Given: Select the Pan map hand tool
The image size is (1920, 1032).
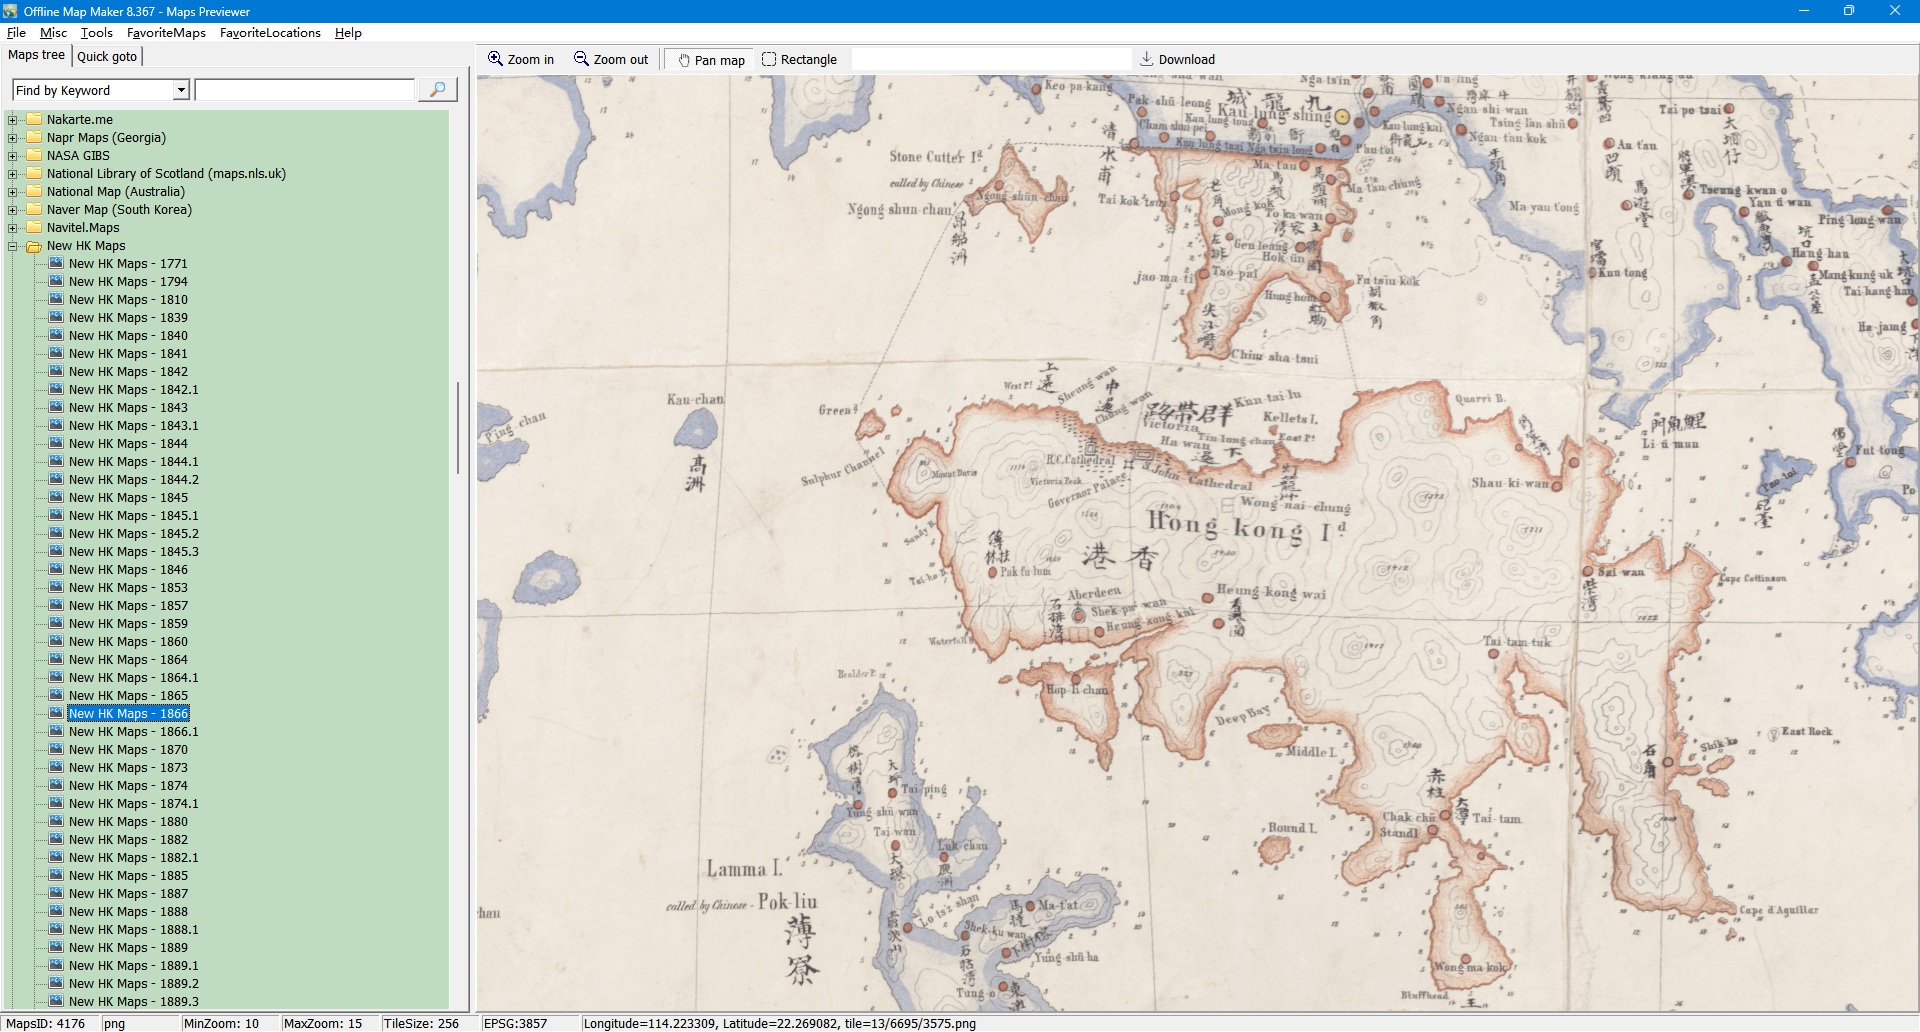Looking at the screenshot, I should point(684,60).
